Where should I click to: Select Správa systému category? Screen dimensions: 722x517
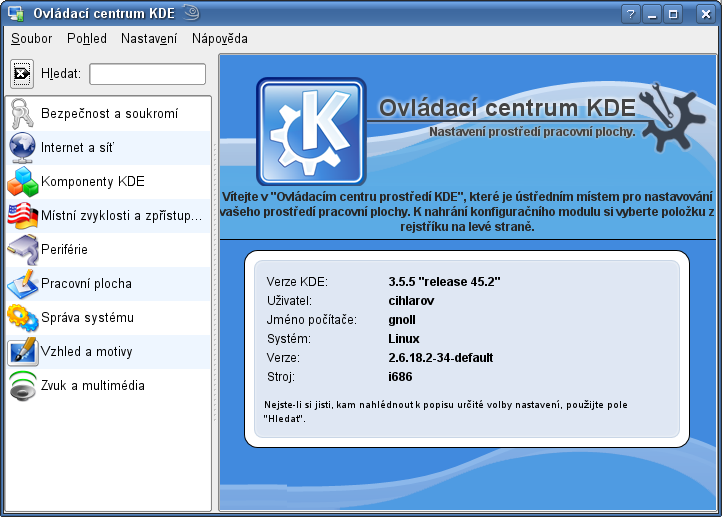[108, 318]
